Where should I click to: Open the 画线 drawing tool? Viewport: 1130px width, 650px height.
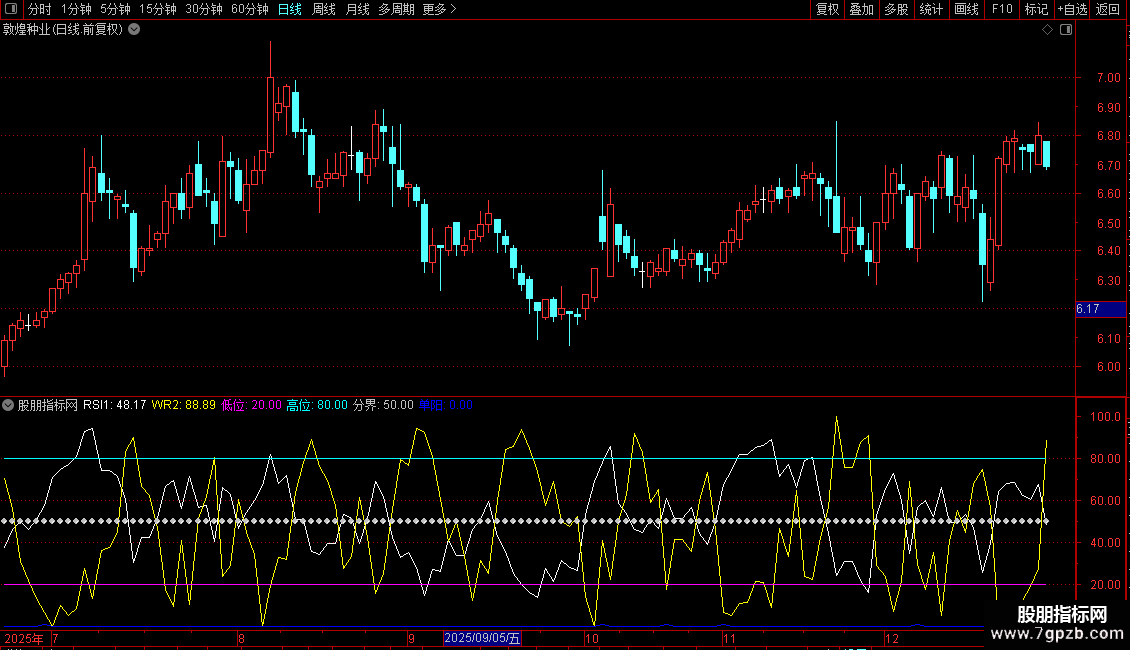click(x=966, y=10)
